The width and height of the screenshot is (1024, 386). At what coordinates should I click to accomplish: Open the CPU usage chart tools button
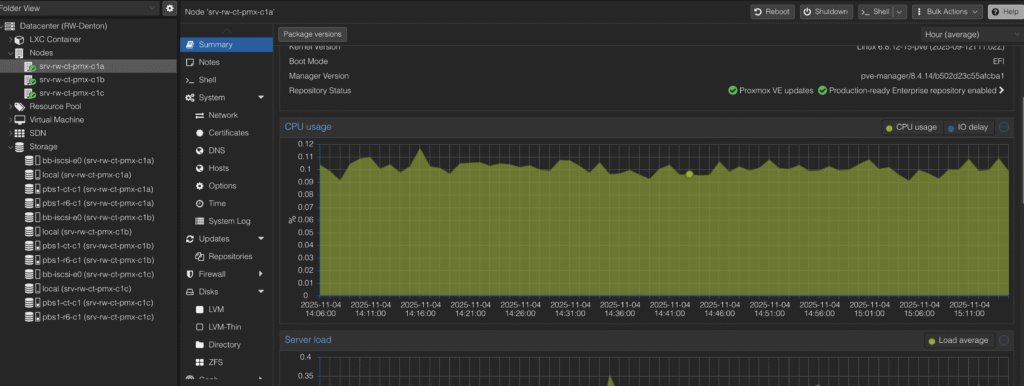coord(1004,127)
